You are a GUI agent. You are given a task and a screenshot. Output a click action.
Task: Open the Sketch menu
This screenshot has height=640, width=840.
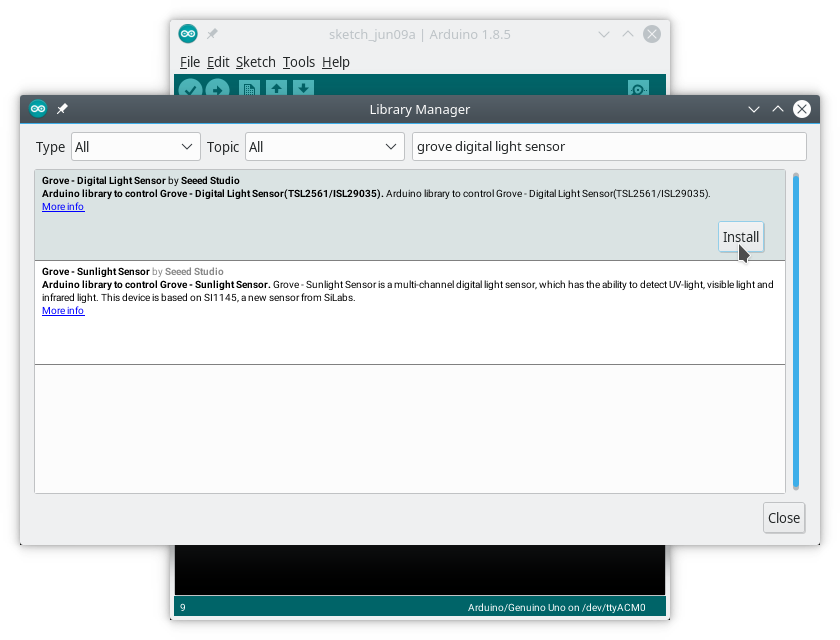(x=255, y=62)
